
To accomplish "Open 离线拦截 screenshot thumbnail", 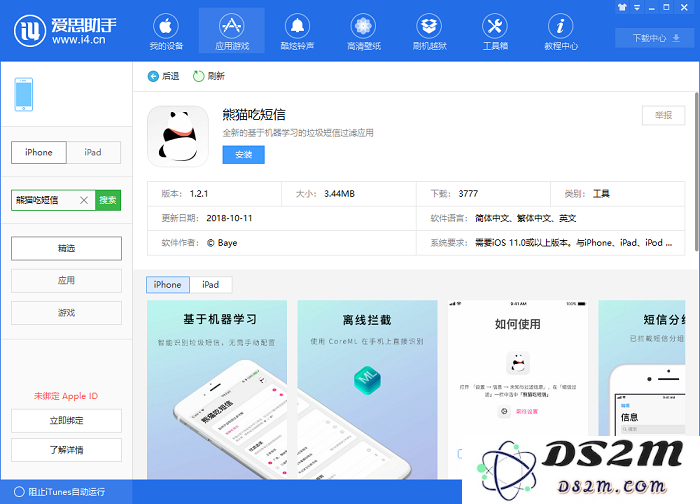I will pyautogui.click(x=367, y=390).
